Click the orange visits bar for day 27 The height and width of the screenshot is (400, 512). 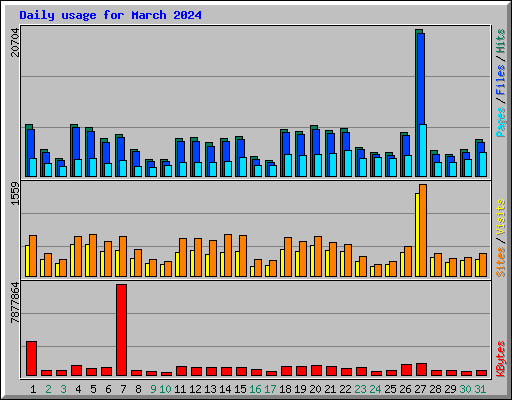coord(423,230)
